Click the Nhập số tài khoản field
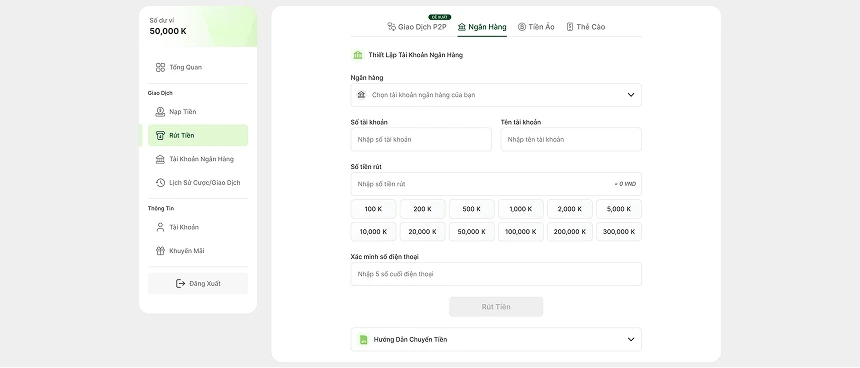The width and height of the screenshot is (860, 368). 421,139
